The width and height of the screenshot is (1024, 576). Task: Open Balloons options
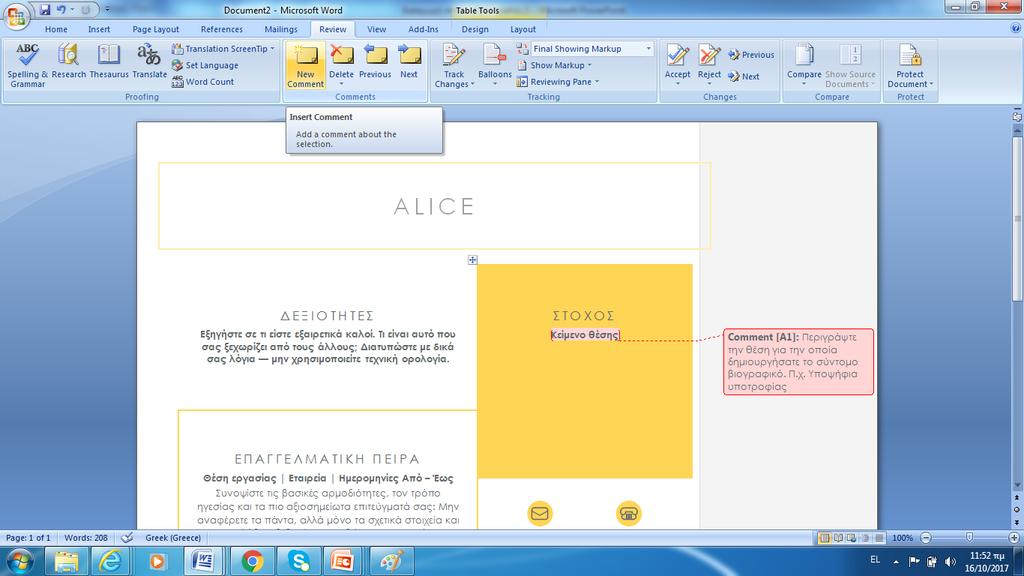coord(494,65)
